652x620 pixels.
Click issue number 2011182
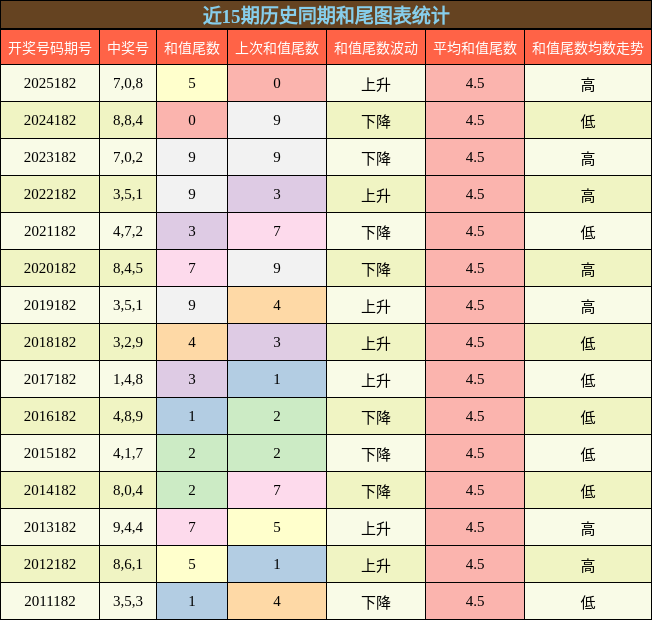click(x=50, y=601)
